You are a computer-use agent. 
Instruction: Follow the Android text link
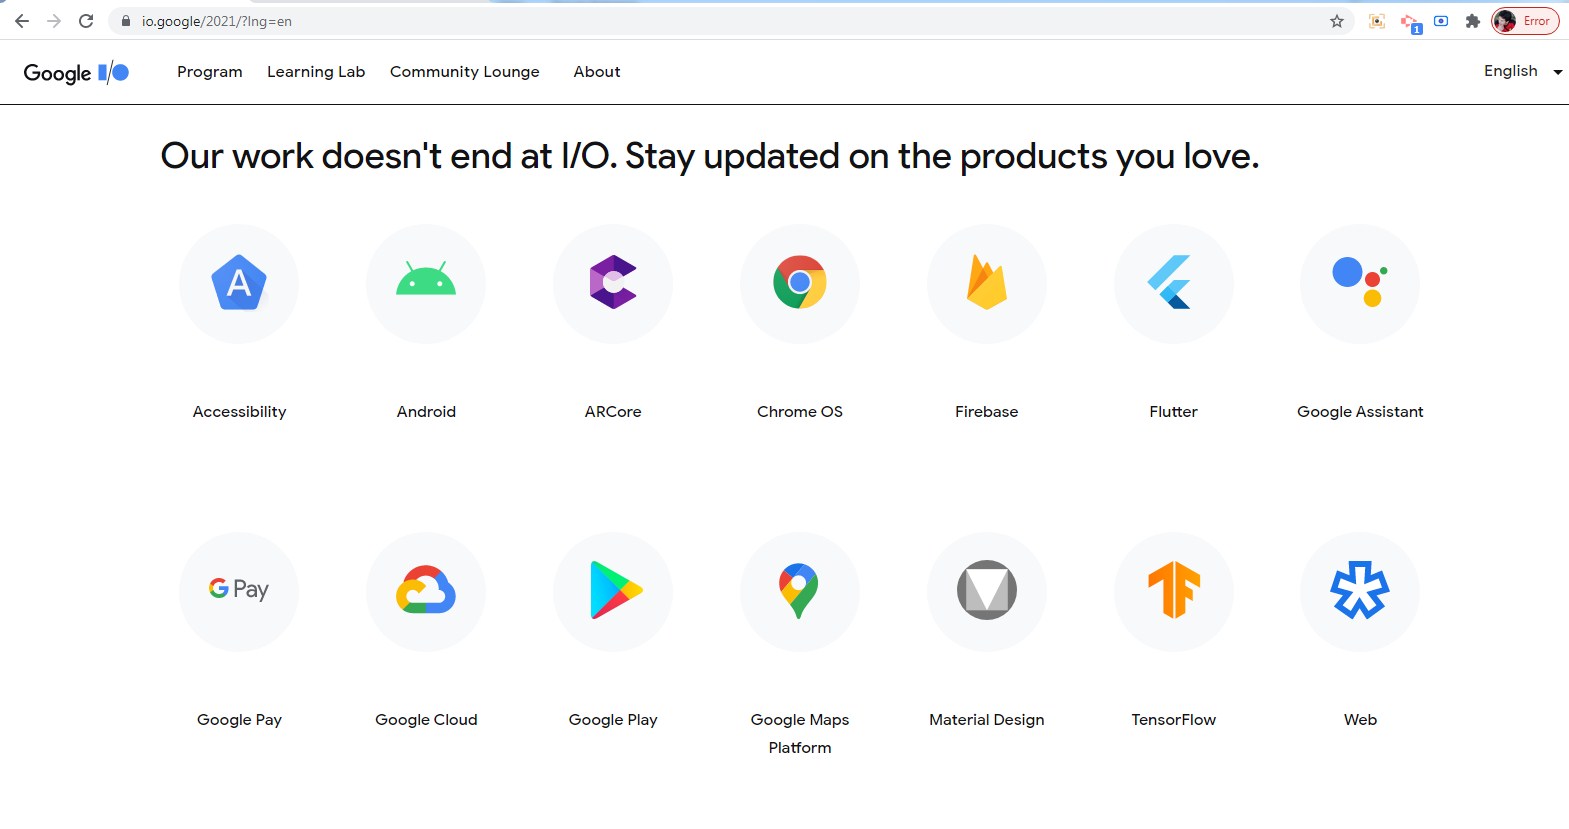pyautogui.click(x=426, y=412)
